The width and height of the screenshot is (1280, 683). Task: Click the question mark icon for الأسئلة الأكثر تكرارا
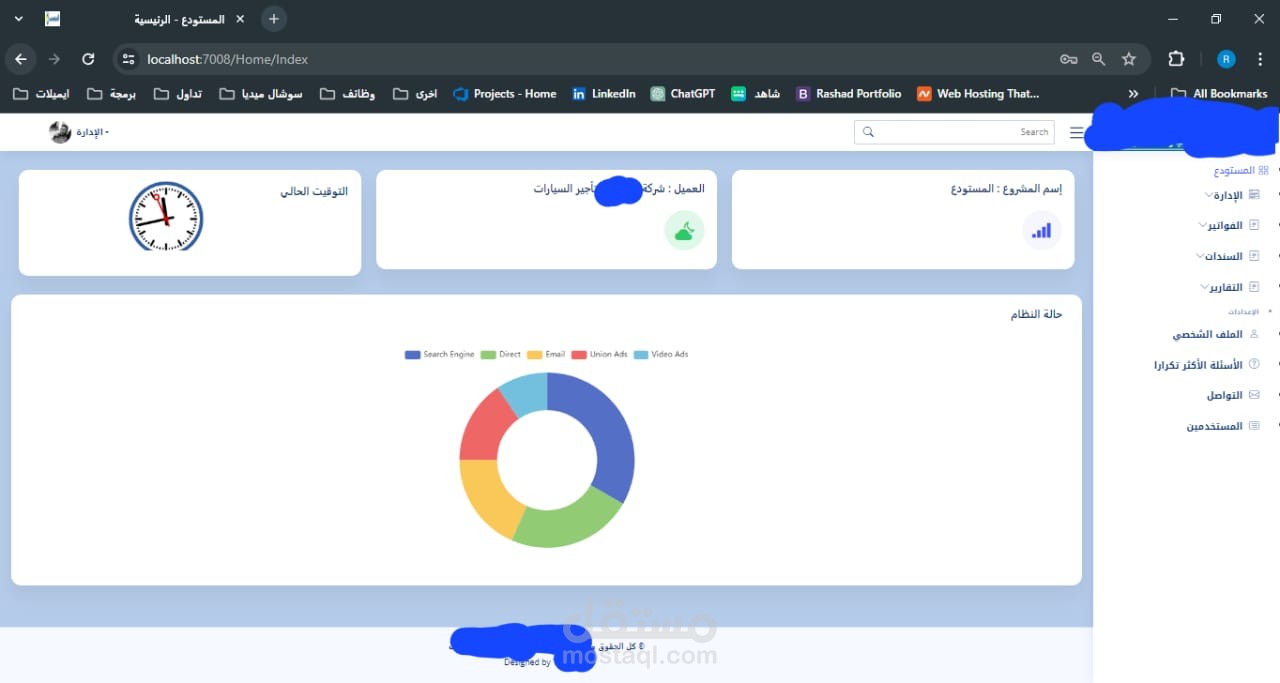coord(1255,365)
